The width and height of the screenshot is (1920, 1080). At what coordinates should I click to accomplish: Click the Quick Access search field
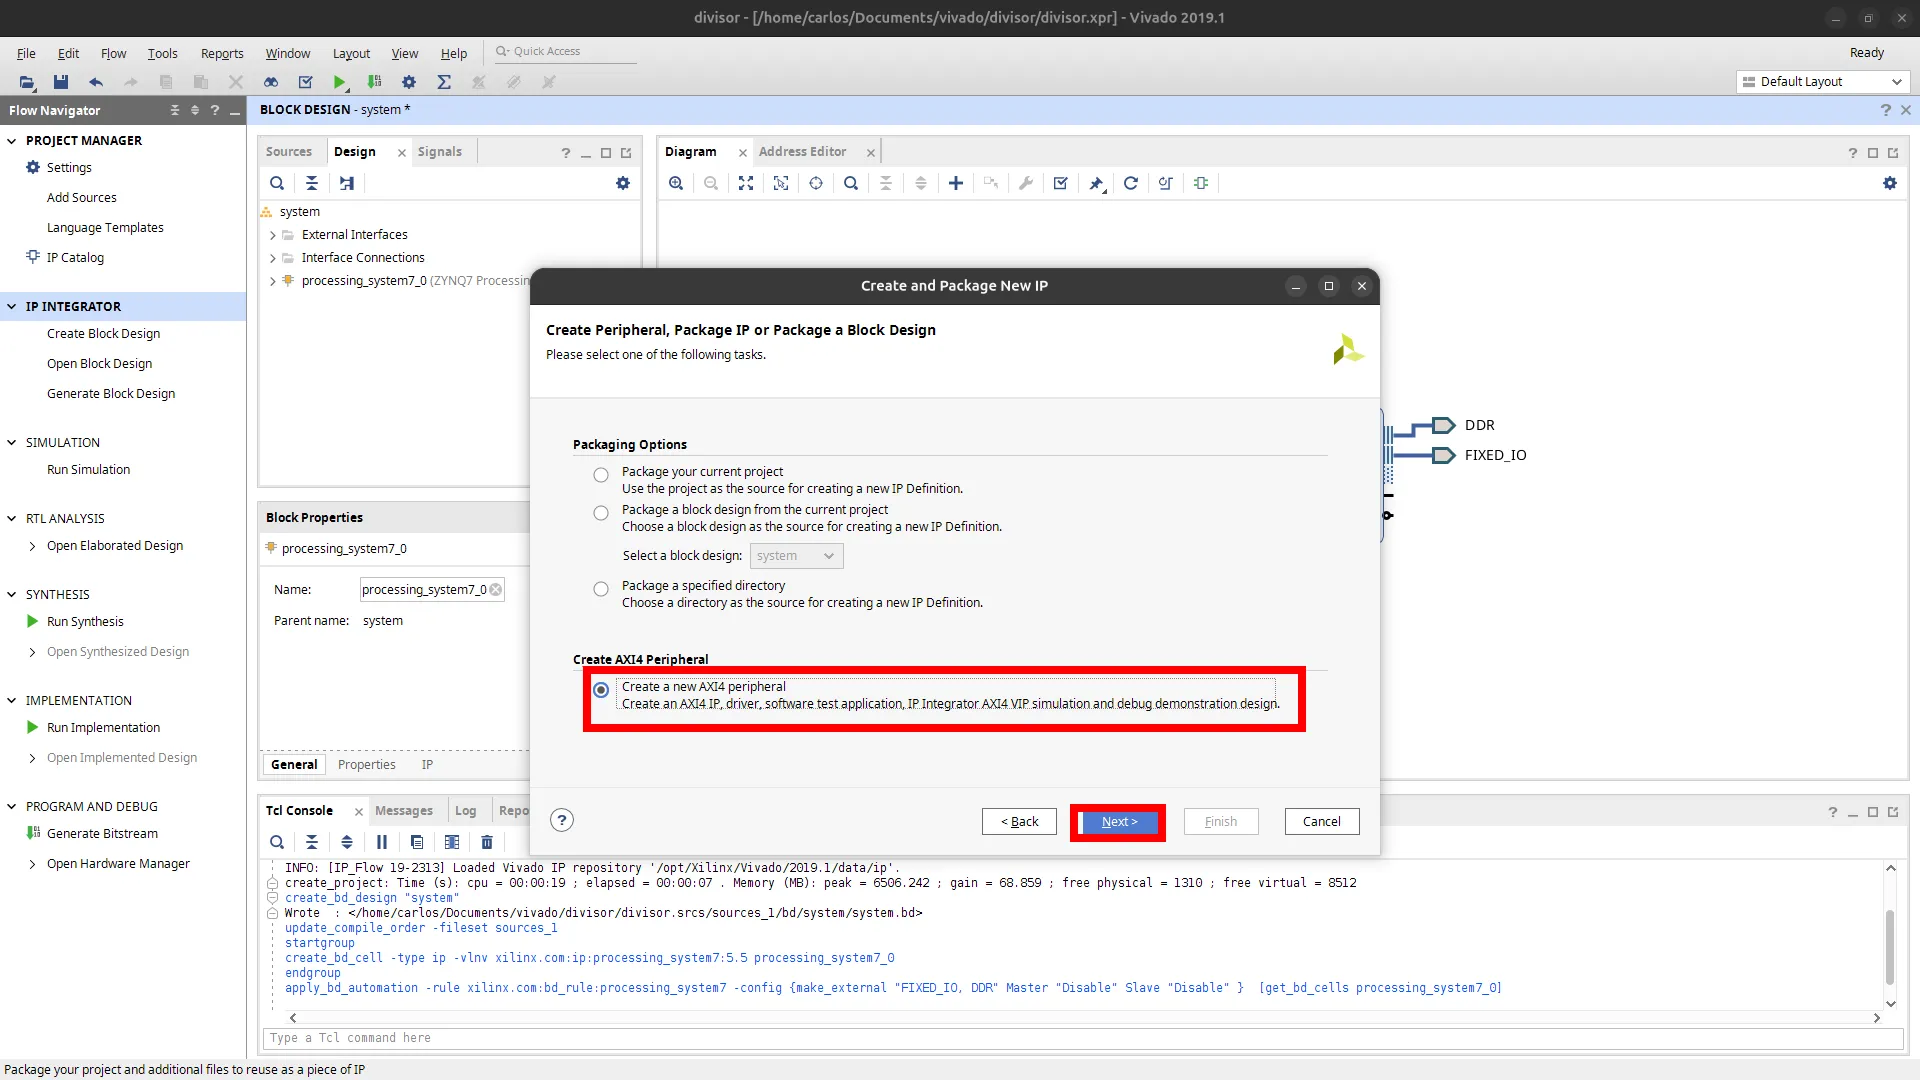pyautogui.click(x=566, y=51)
